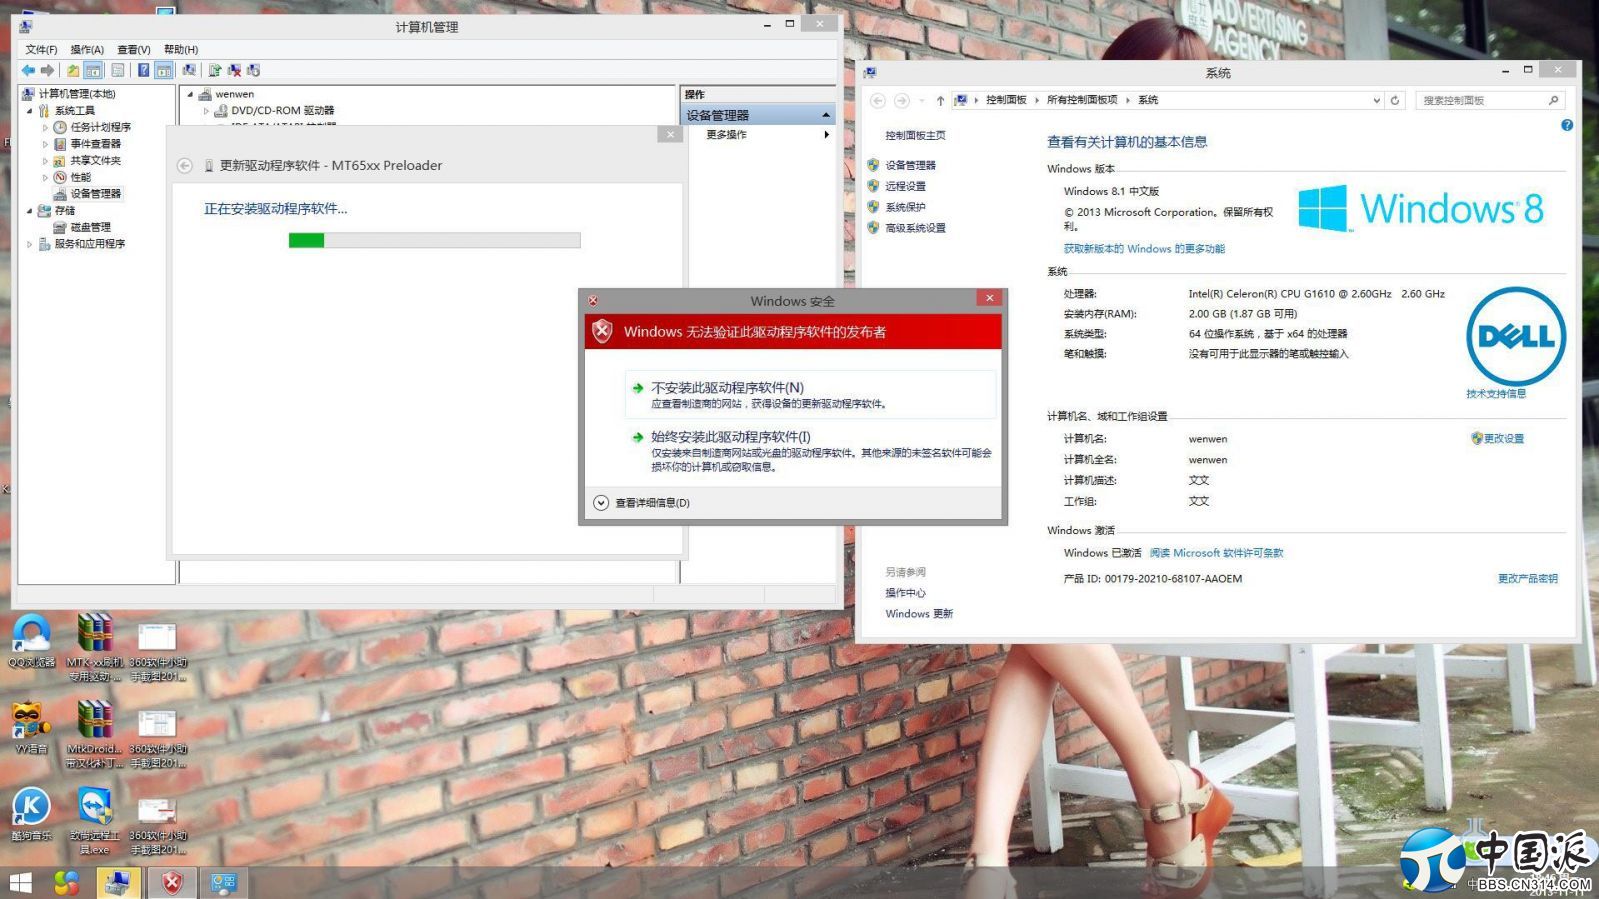
Task: Open 文件(F) menu in Computer Management
Action: (x=41, y=49)
